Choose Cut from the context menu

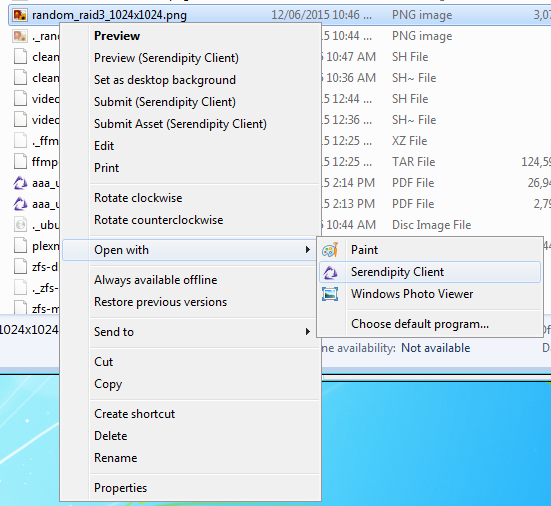click(x=103, y=362)
